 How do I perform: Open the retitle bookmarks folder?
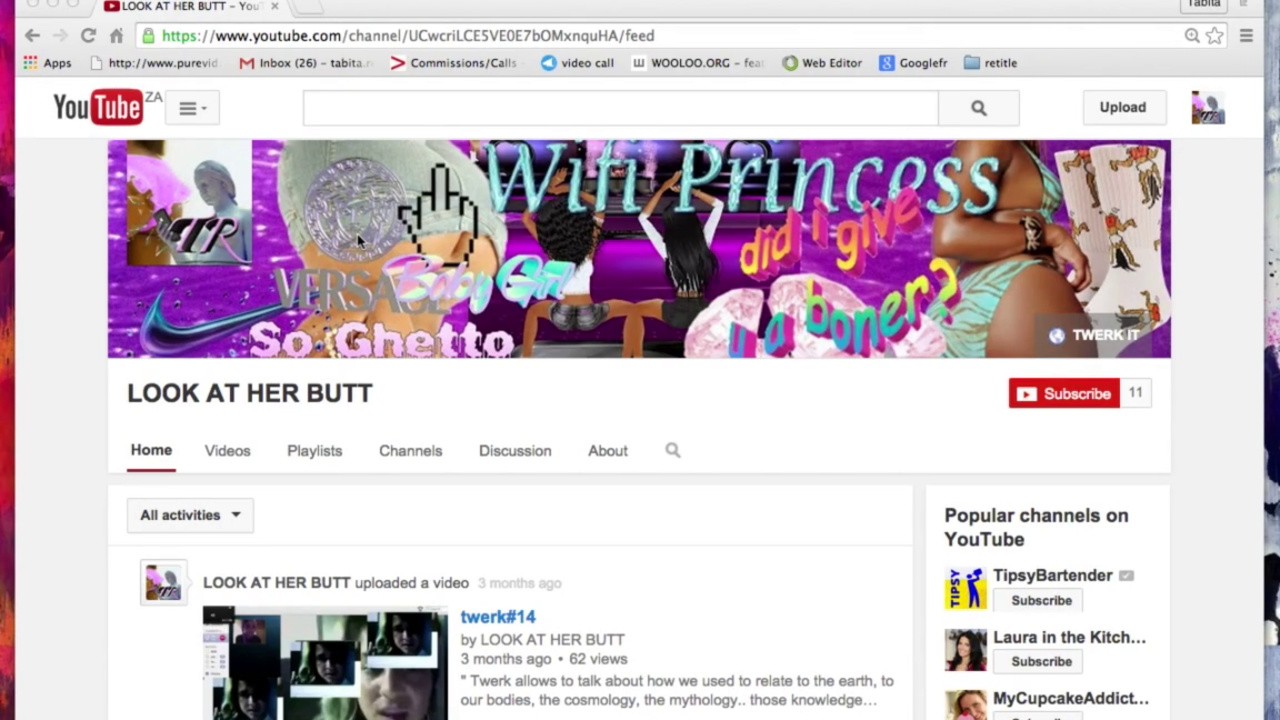990,63
